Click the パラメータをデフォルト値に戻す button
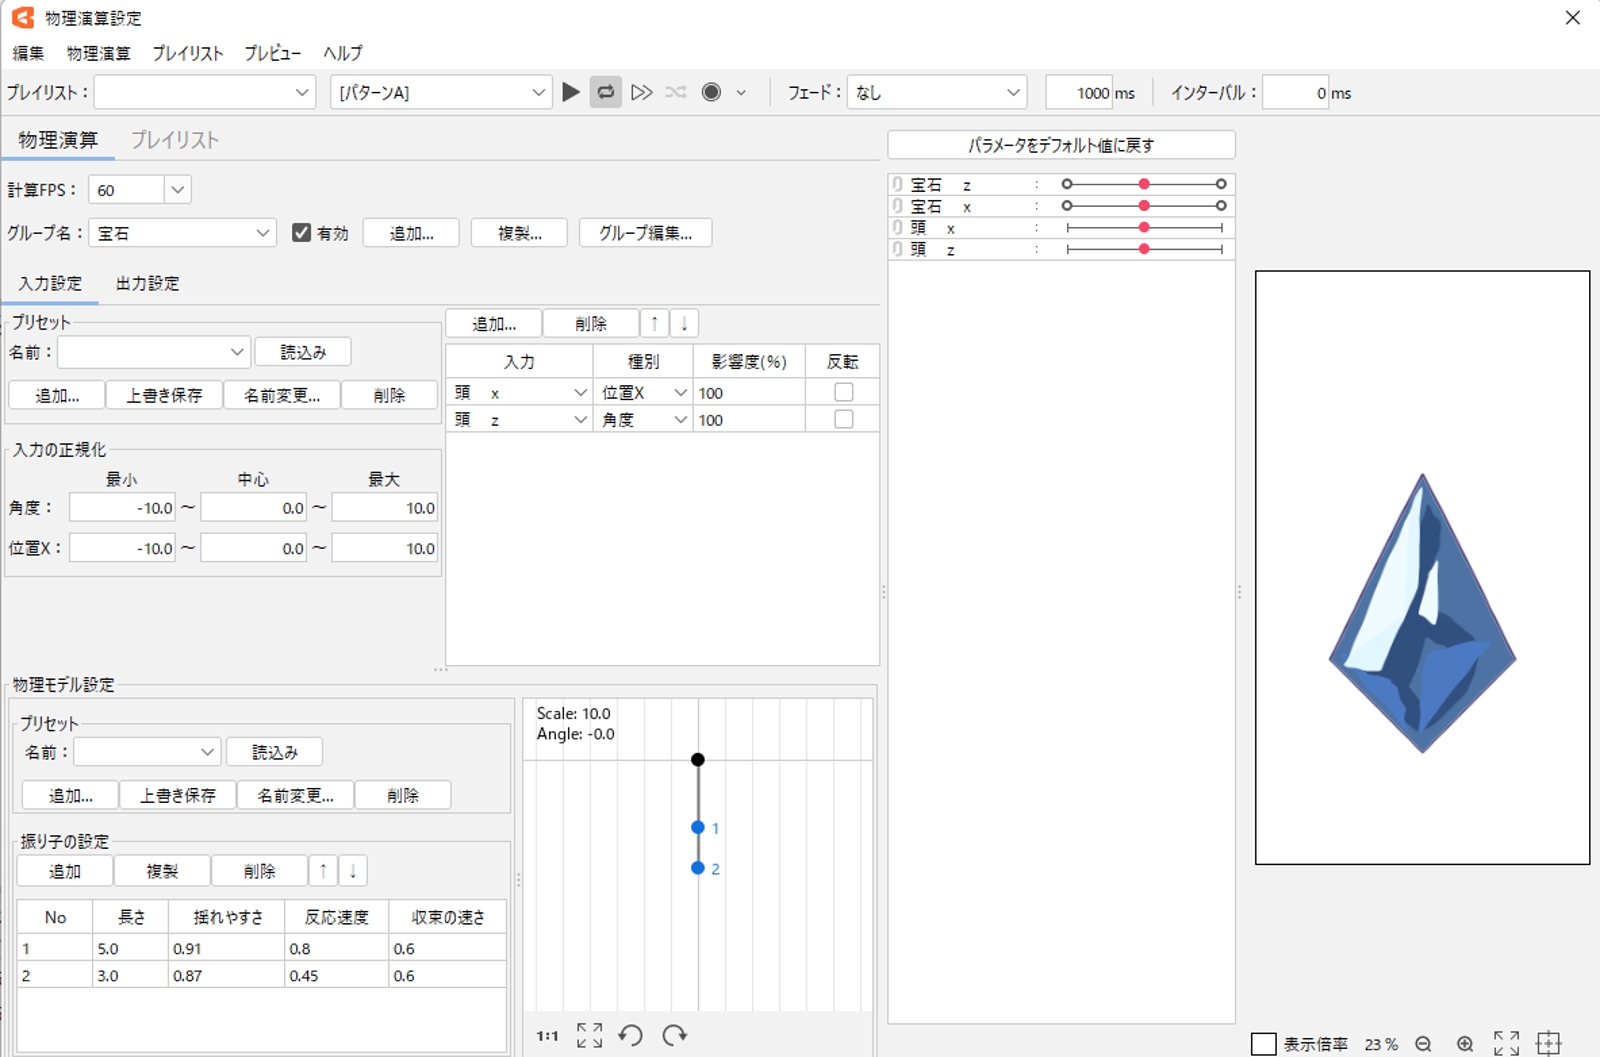 coord(1061,145)
